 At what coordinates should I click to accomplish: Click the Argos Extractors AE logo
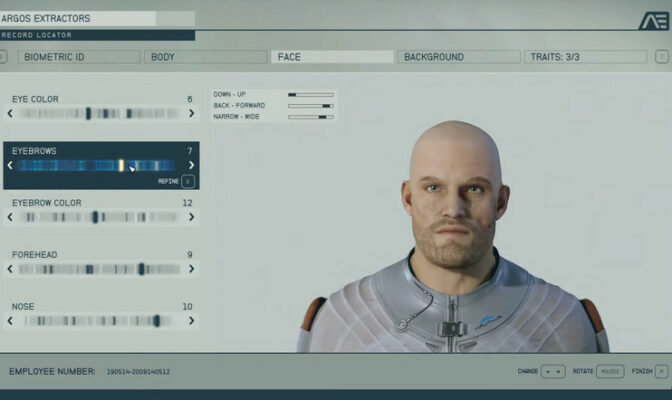coord(653,21)
